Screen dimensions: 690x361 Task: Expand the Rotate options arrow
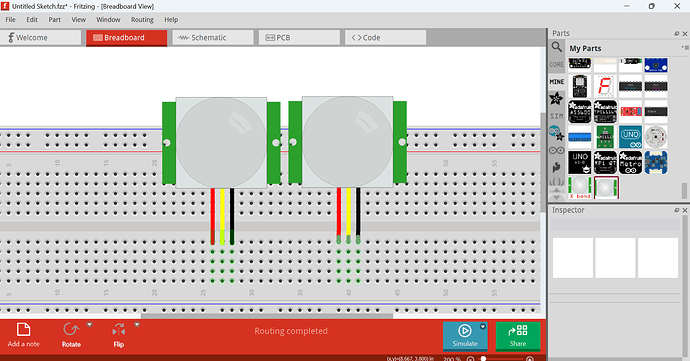[90, 325]
